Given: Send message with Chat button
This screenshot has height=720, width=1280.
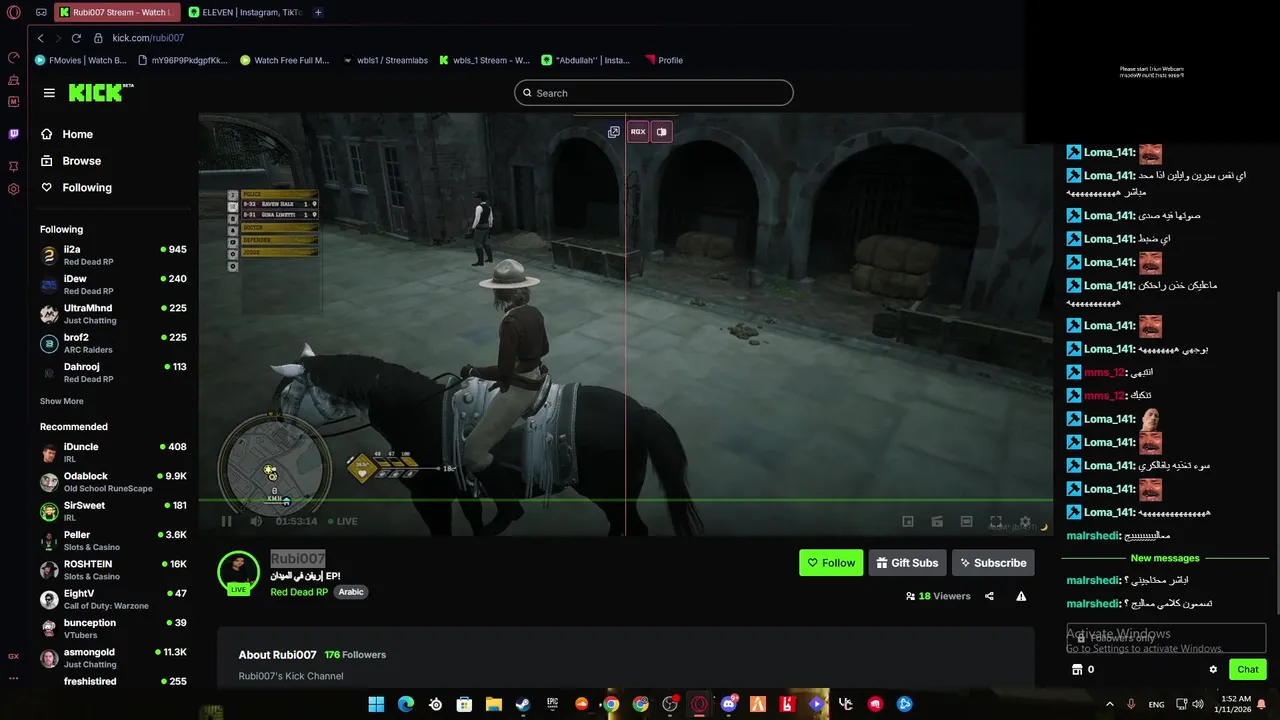Looking at the screenshot, I should click(1247, 670).
